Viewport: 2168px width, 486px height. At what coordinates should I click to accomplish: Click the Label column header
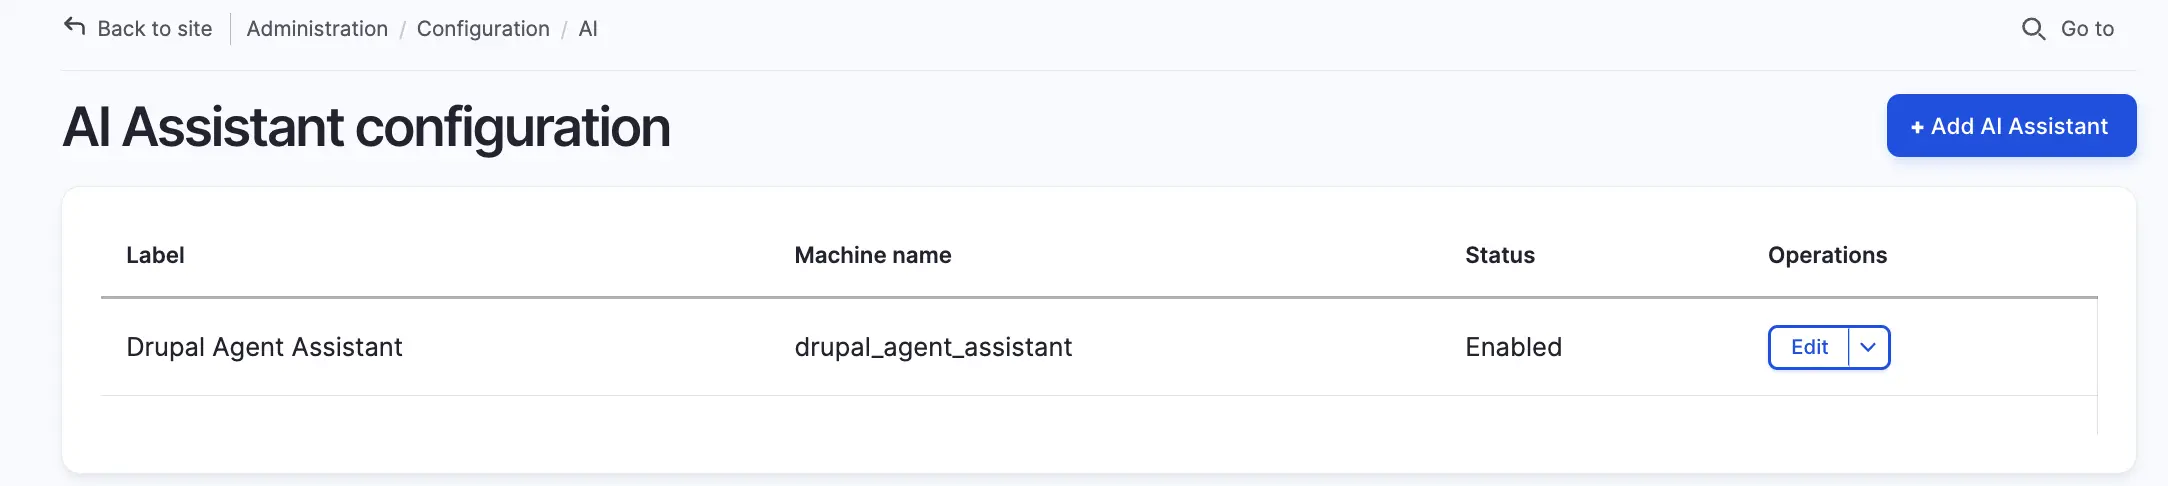tap(155, 255)
